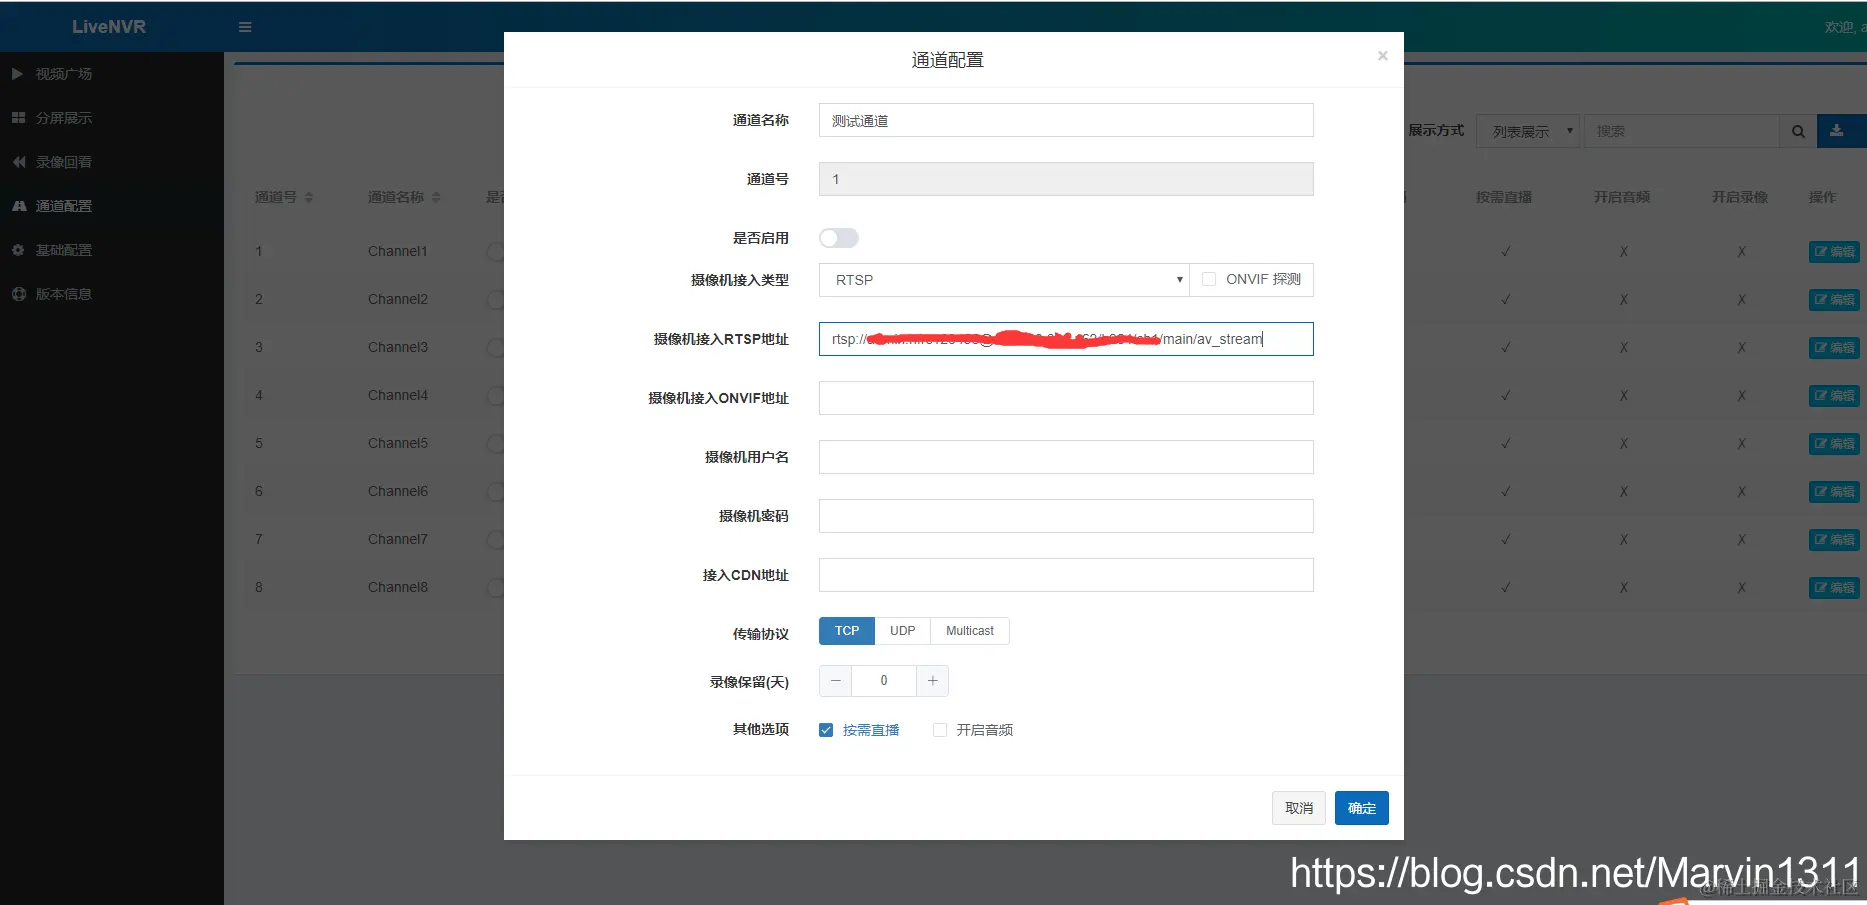Cancel the dialog with 取消 button
Screen dimensions: 1867x905
pyautogui.click(x=1298, y=807)
